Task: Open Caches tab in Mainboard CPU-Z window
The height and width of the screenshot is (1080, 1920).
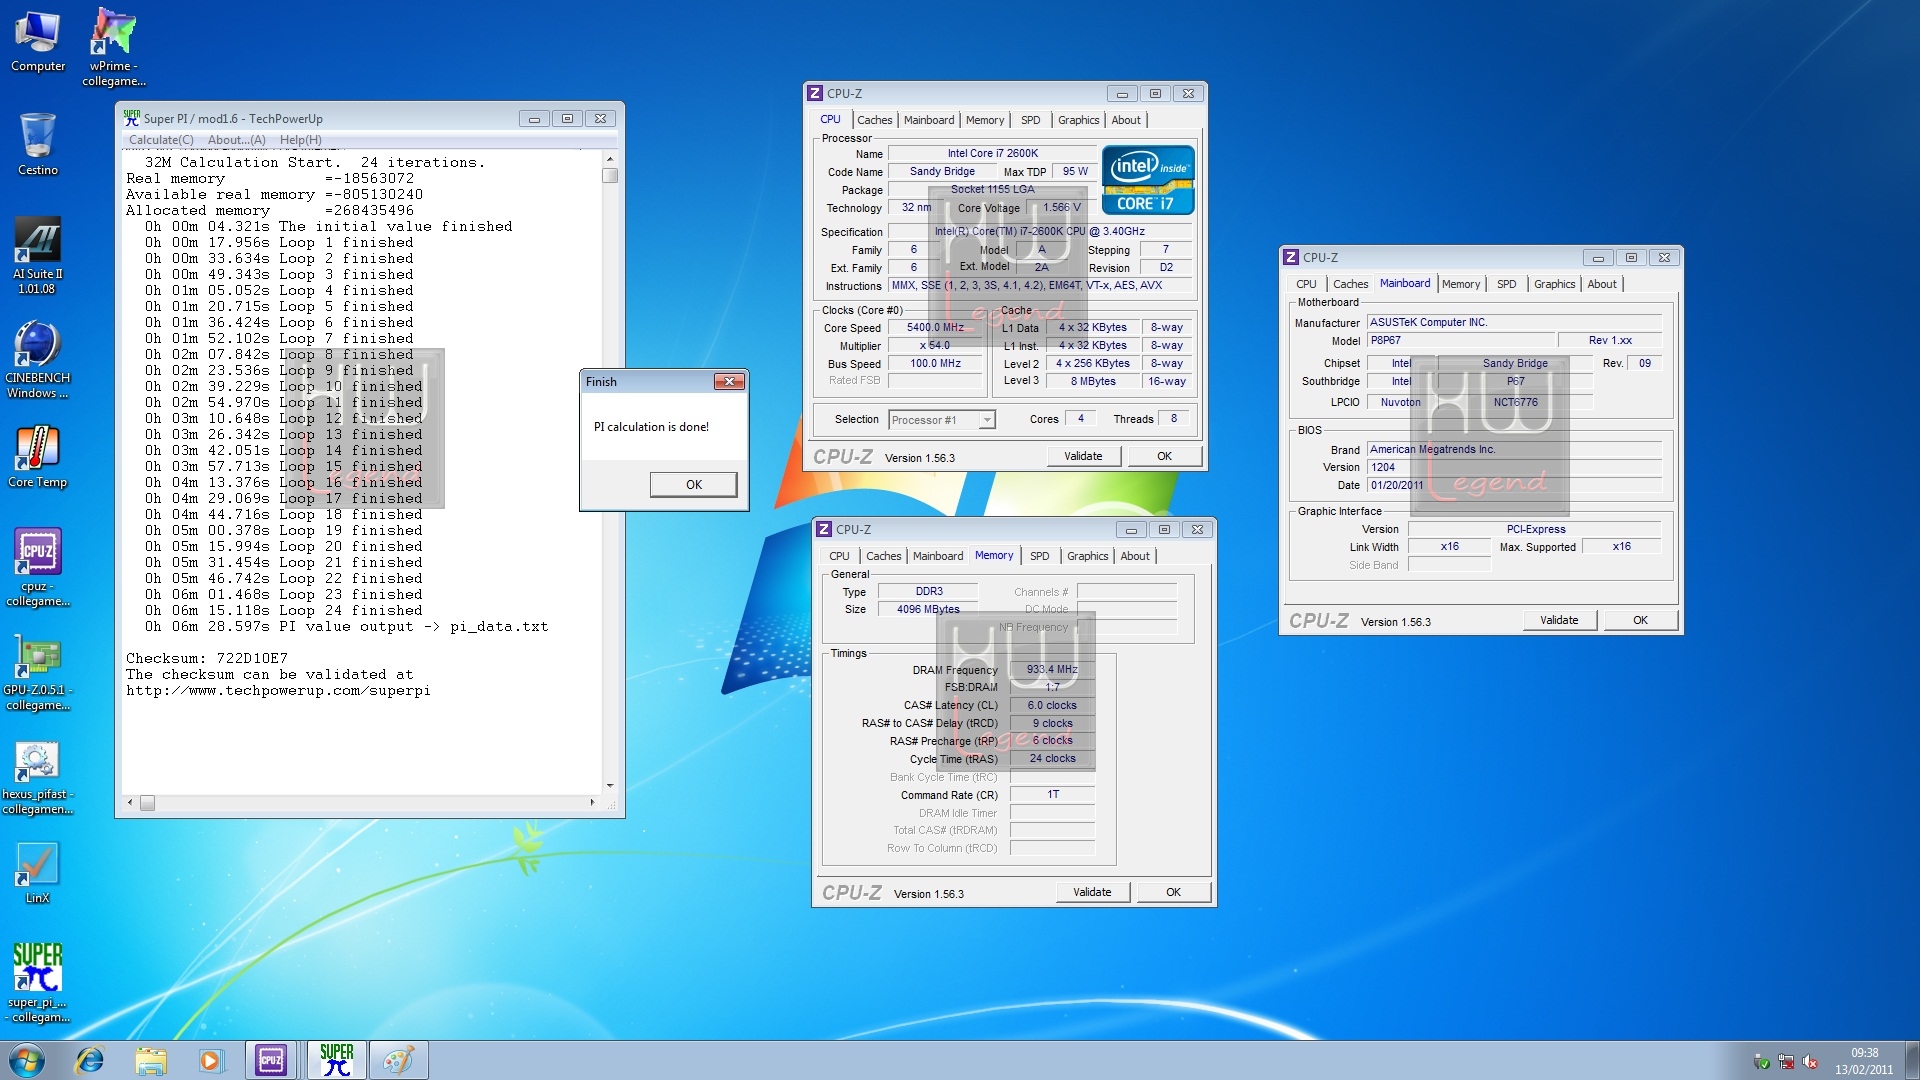Action: [1350, 284]
